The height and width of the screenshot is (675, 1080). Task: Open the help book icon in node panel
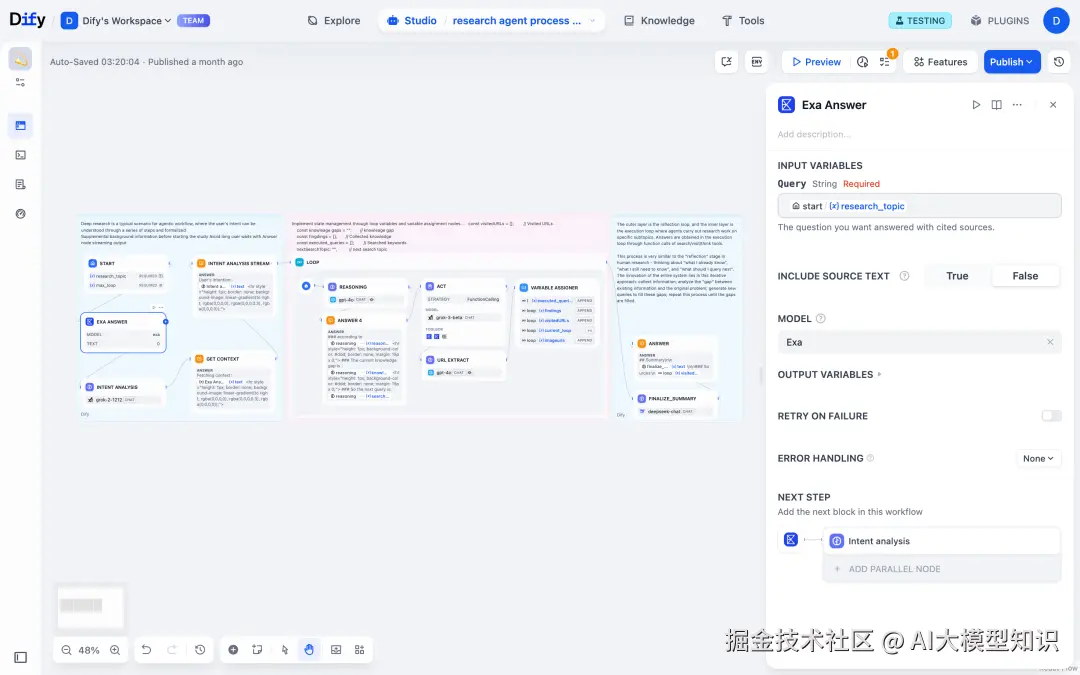997,105
